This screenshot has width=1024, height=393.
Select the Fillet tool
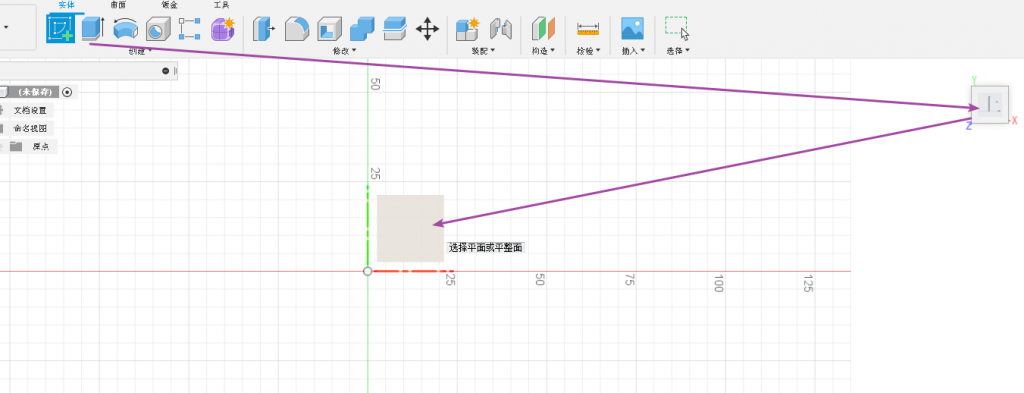point(297,29)
